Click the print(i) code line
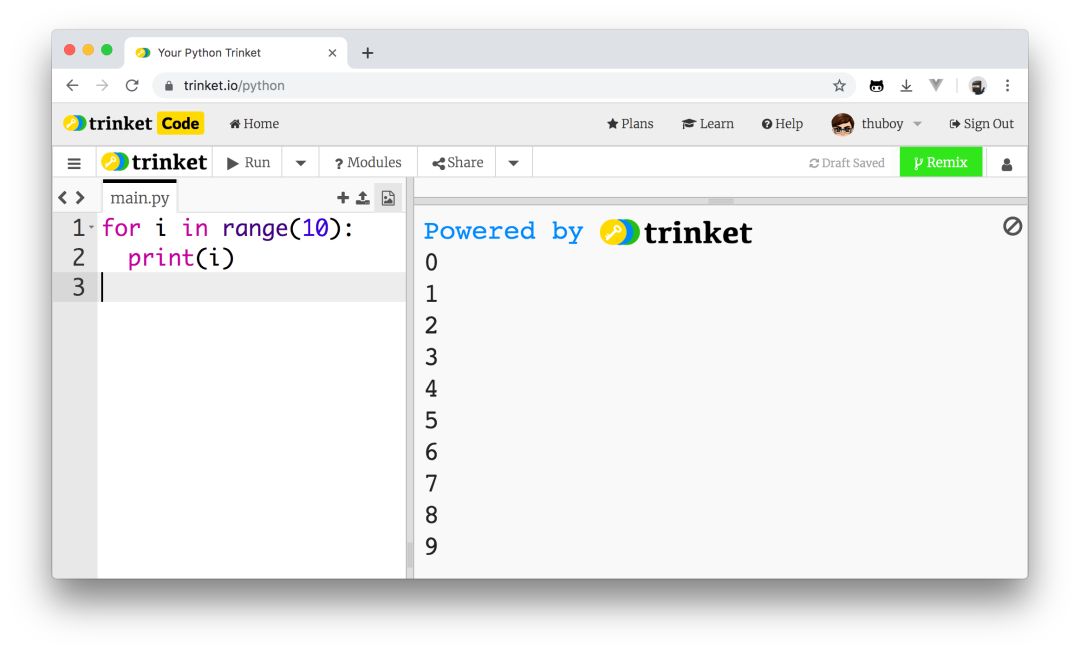The image size is (1080, 653). (x=180, y=258)
